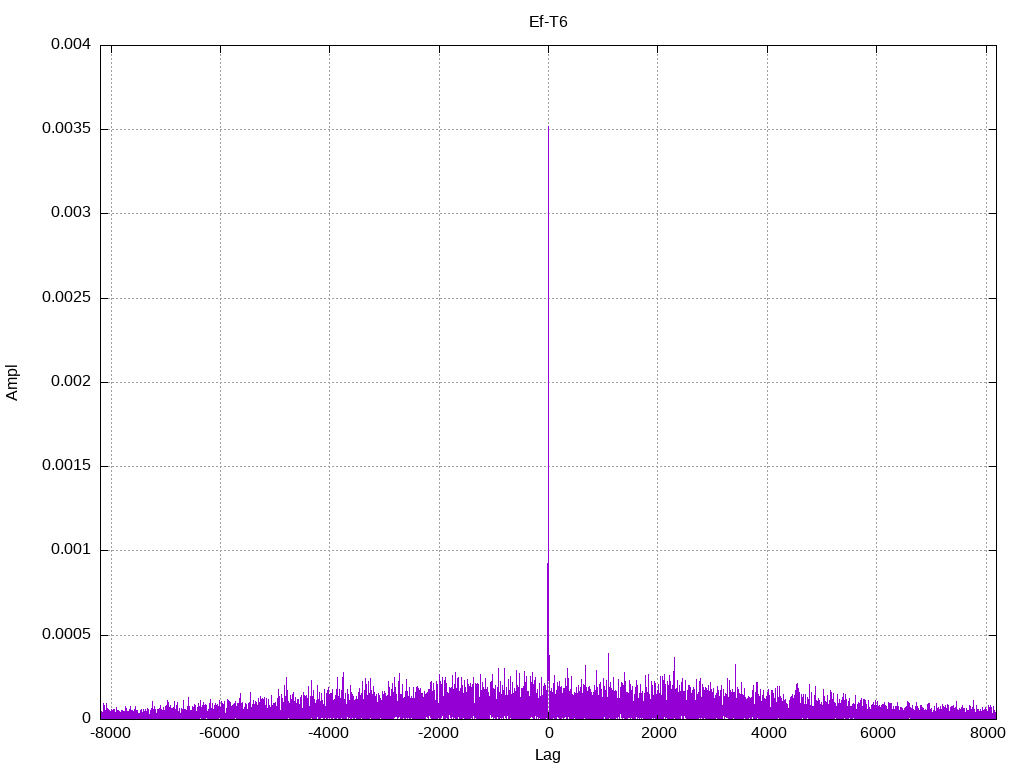Click the 0.001 y-axis tick label
Screen dimensions: 1024x768
70,550
